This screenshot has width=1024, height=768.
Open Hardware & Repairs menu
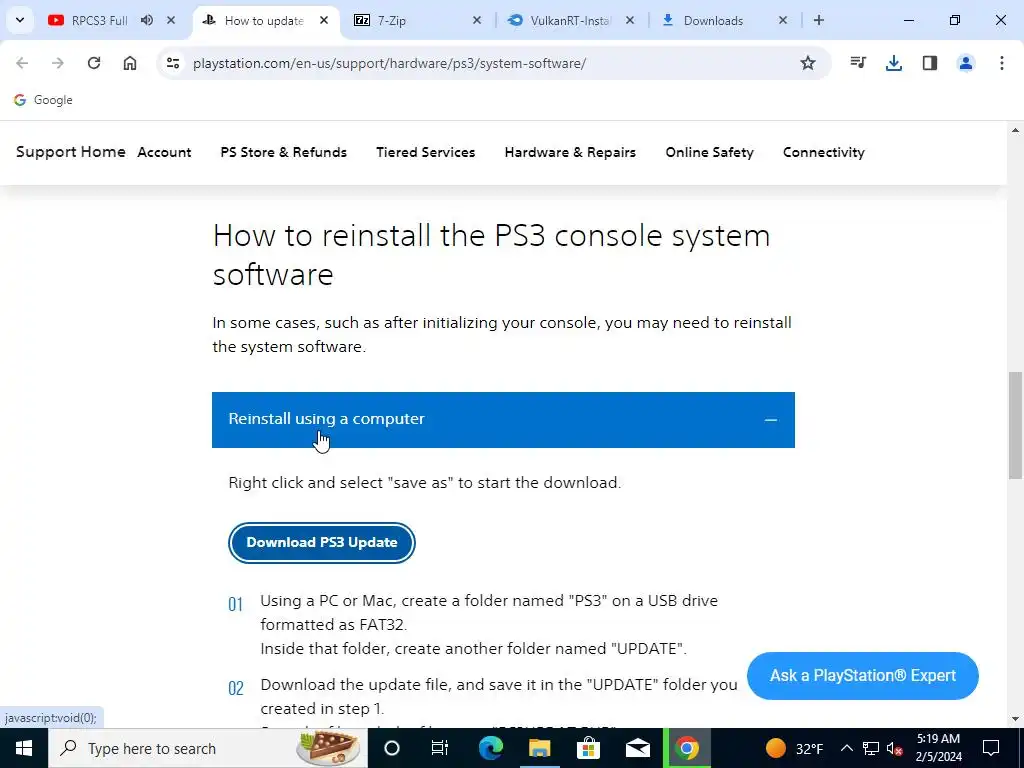(x=570, y=152)
